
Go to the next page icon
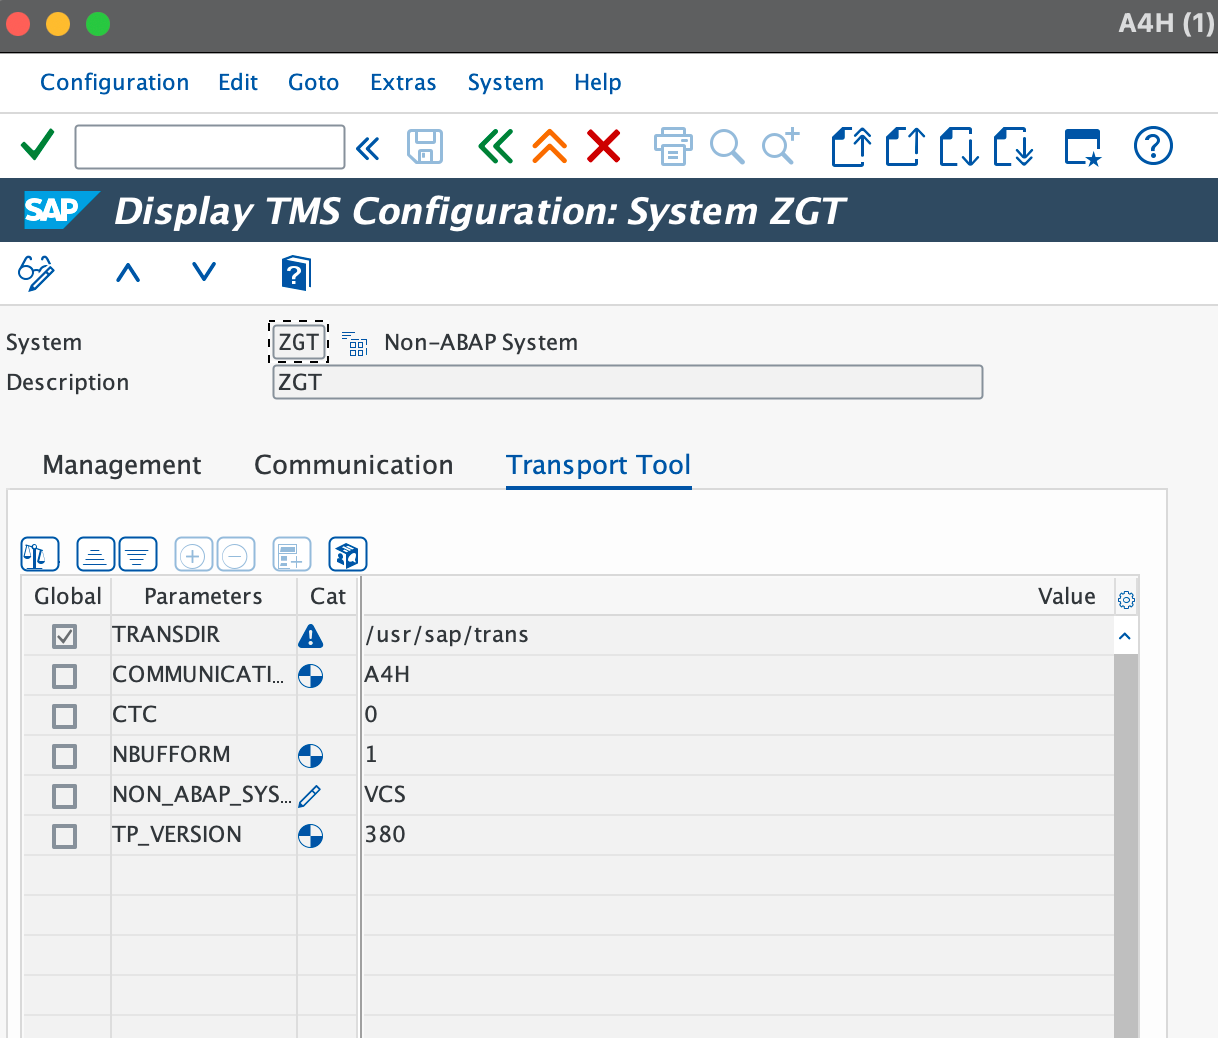tap(959, 147)
